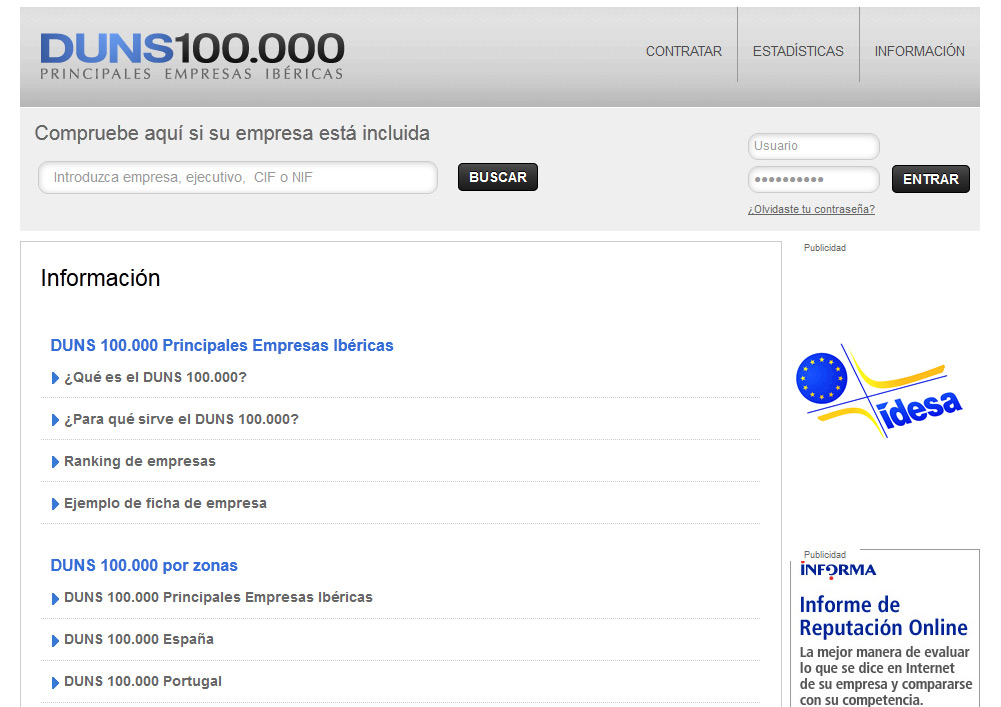Click the BUSCAR button
Image resolution: width=1001 pixels, height=707 pixels.
coord(498,177)
